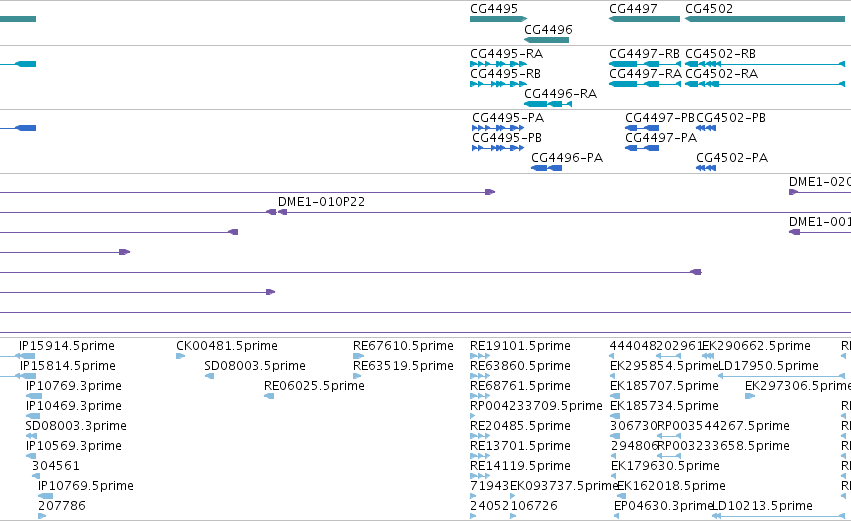Open EST EK290662.5prime label
Screen dimensions: 851x521
pos(756,346)
